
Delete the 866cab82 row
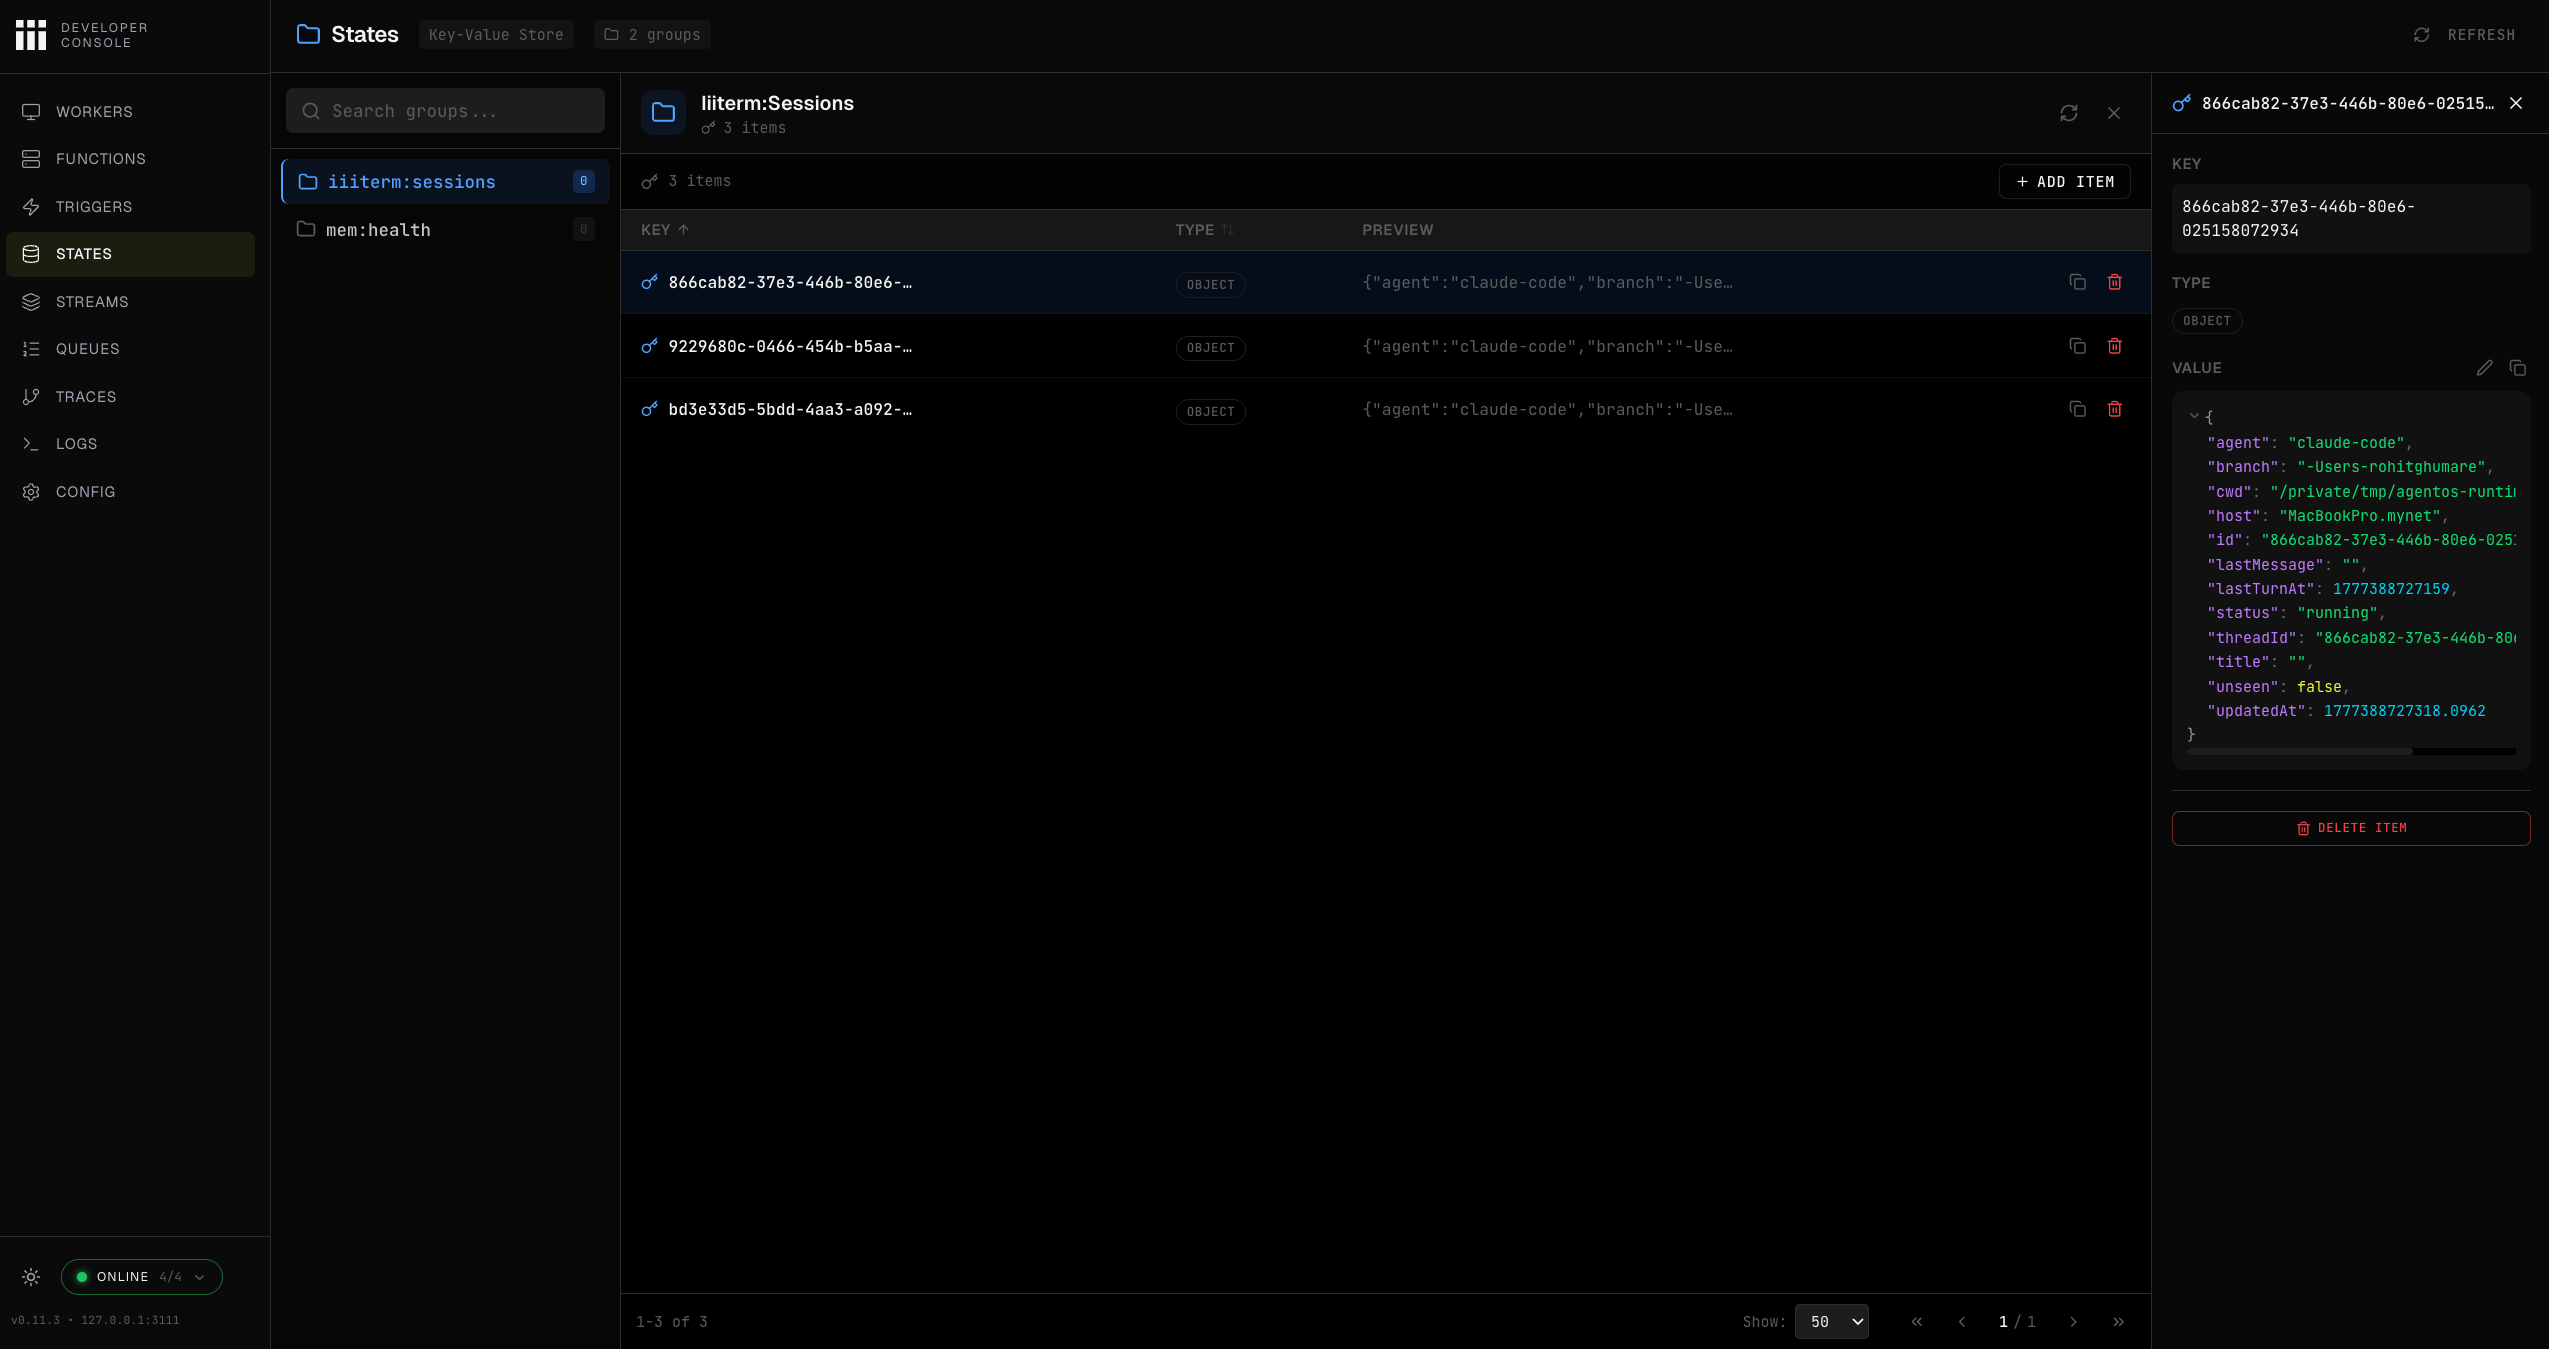2115,282
